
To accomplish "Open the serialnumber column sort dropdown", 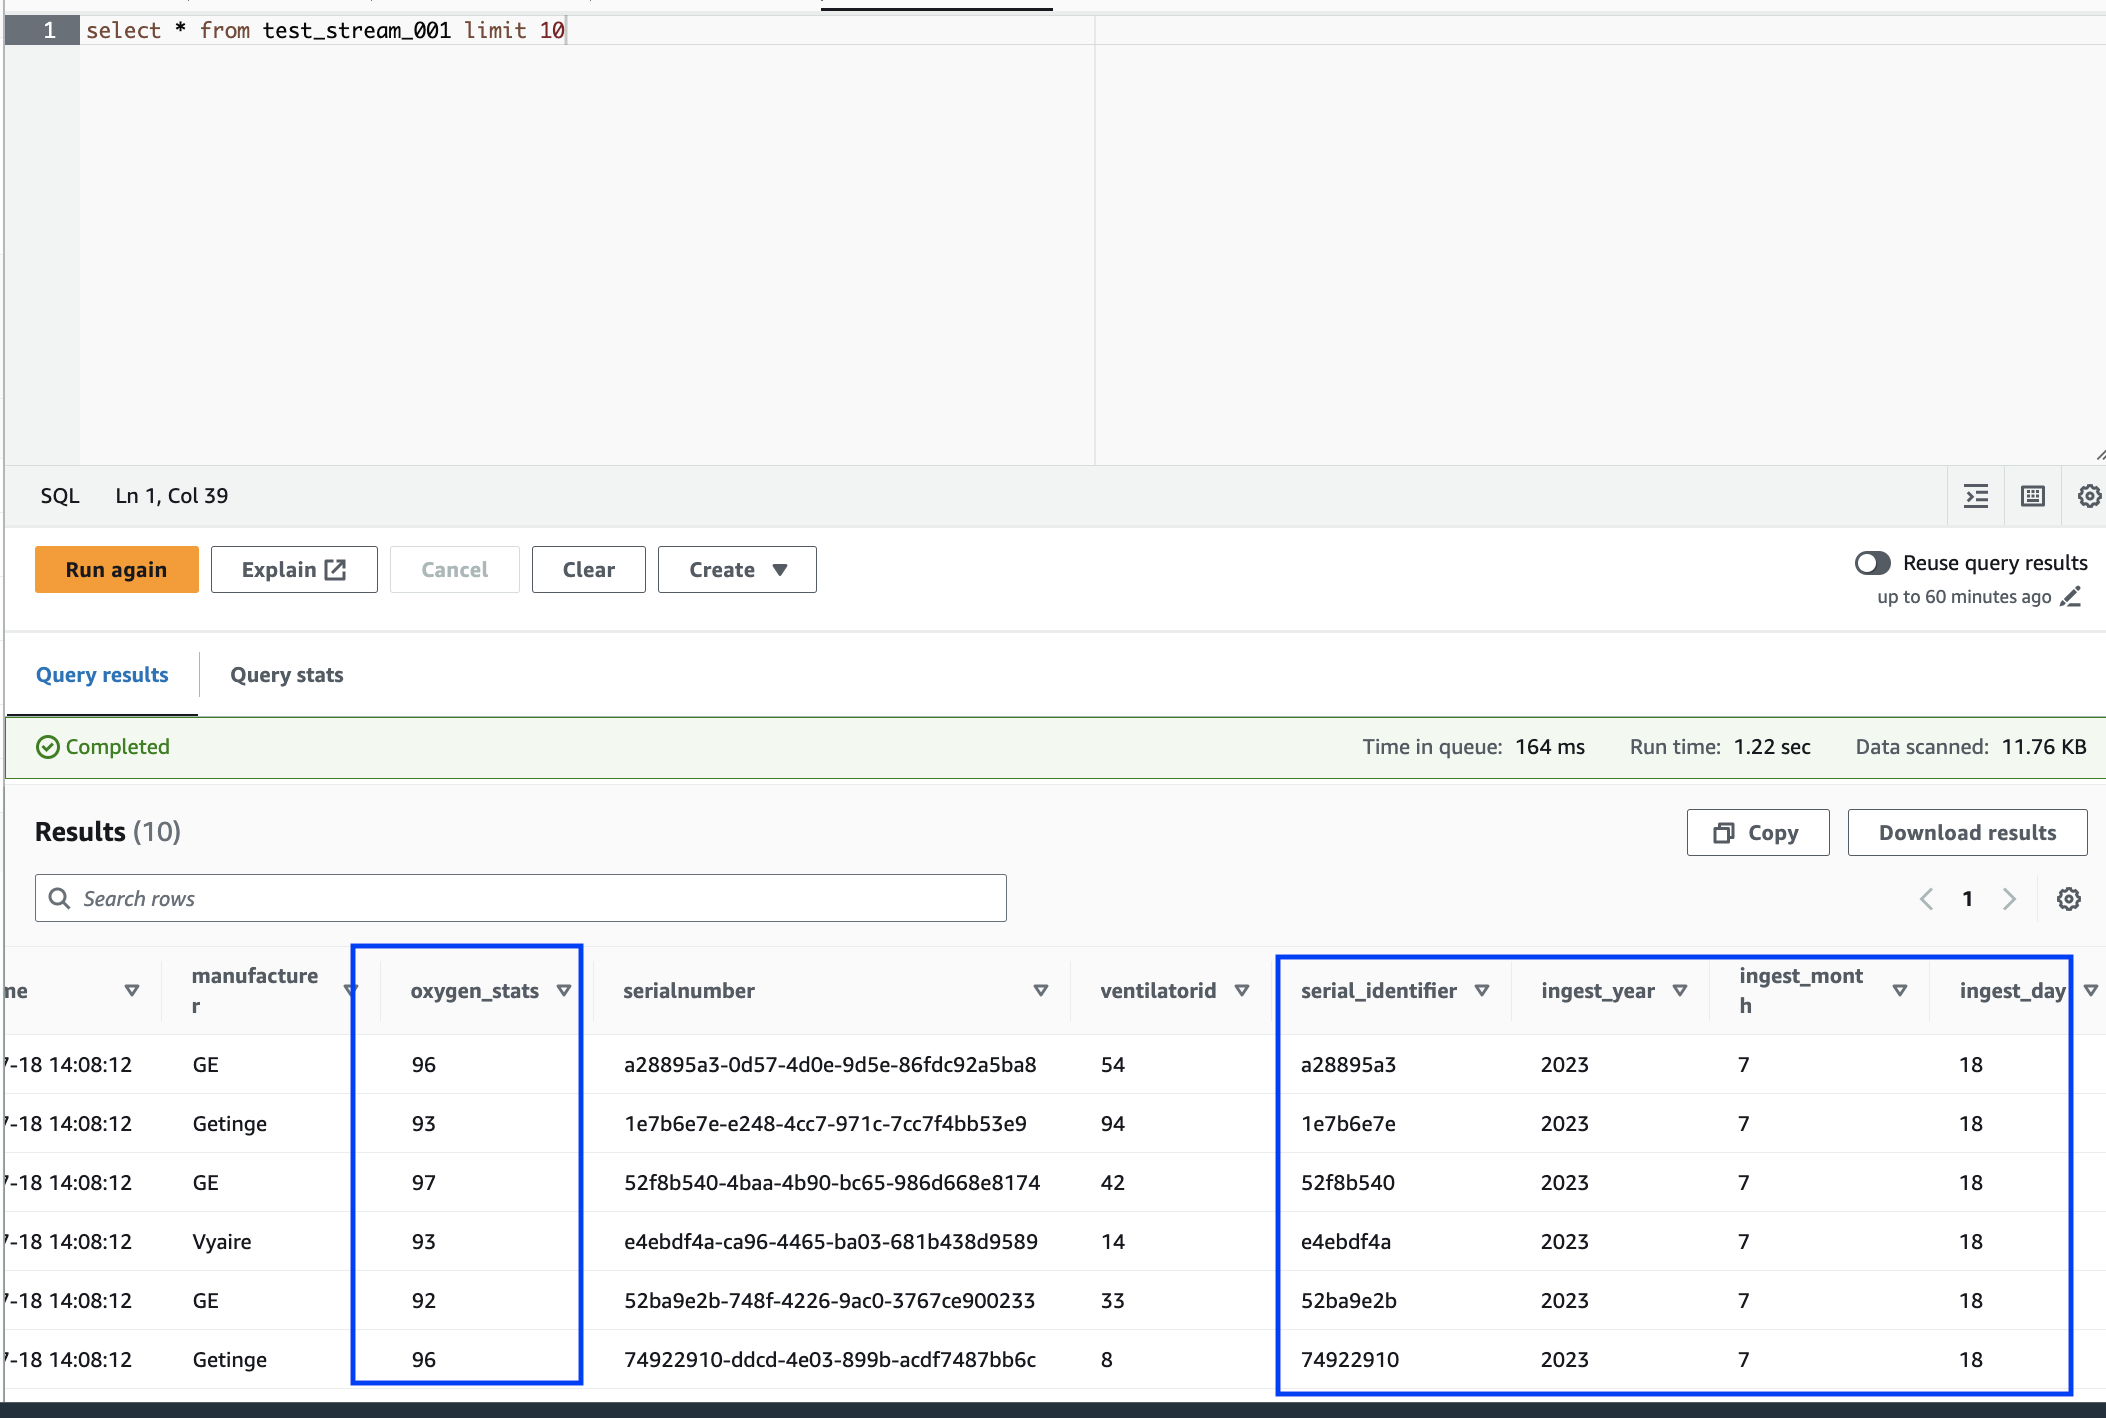I will click(1041, 991).
